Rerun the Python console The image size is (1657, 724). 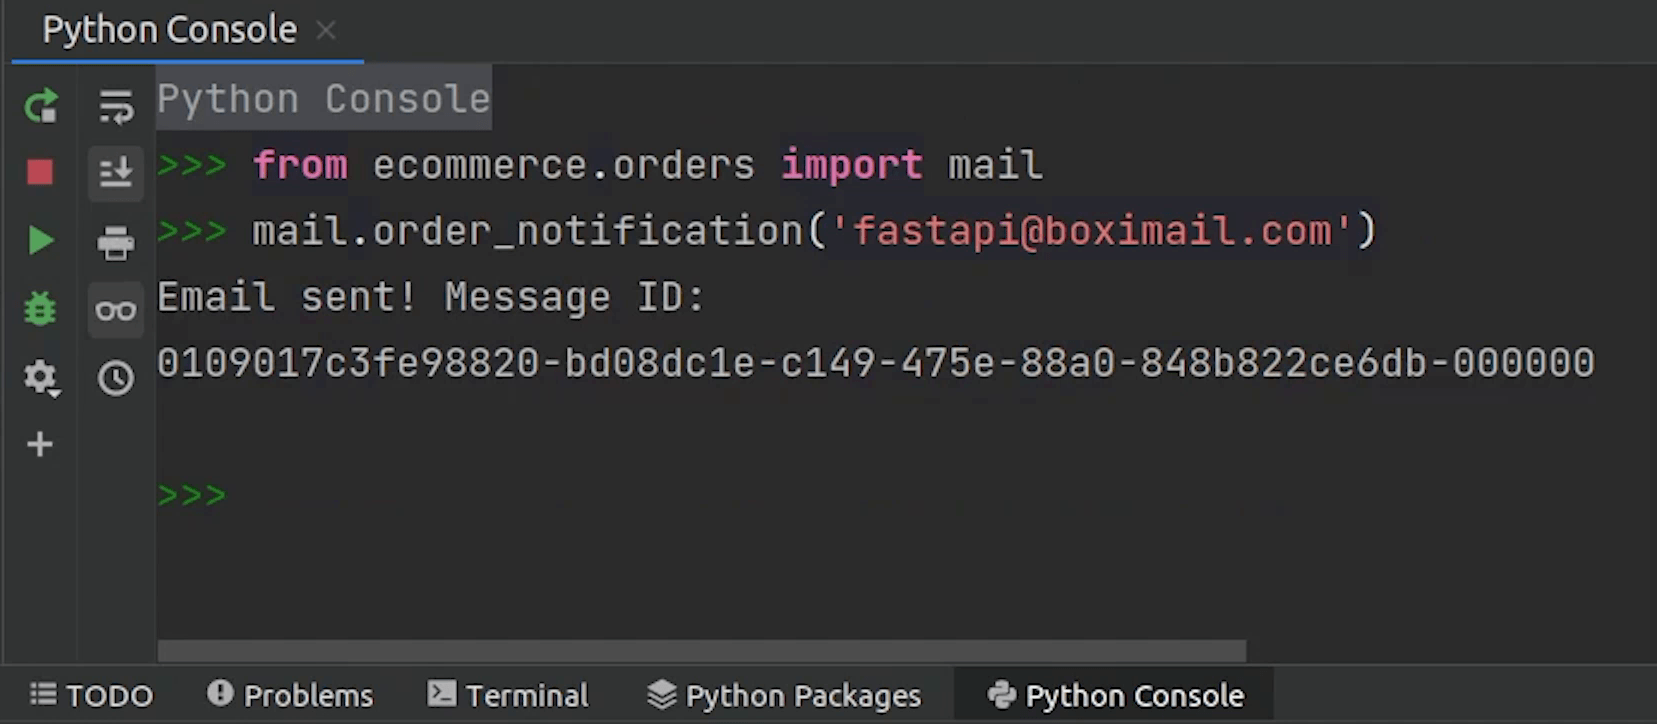pos(40,106)
